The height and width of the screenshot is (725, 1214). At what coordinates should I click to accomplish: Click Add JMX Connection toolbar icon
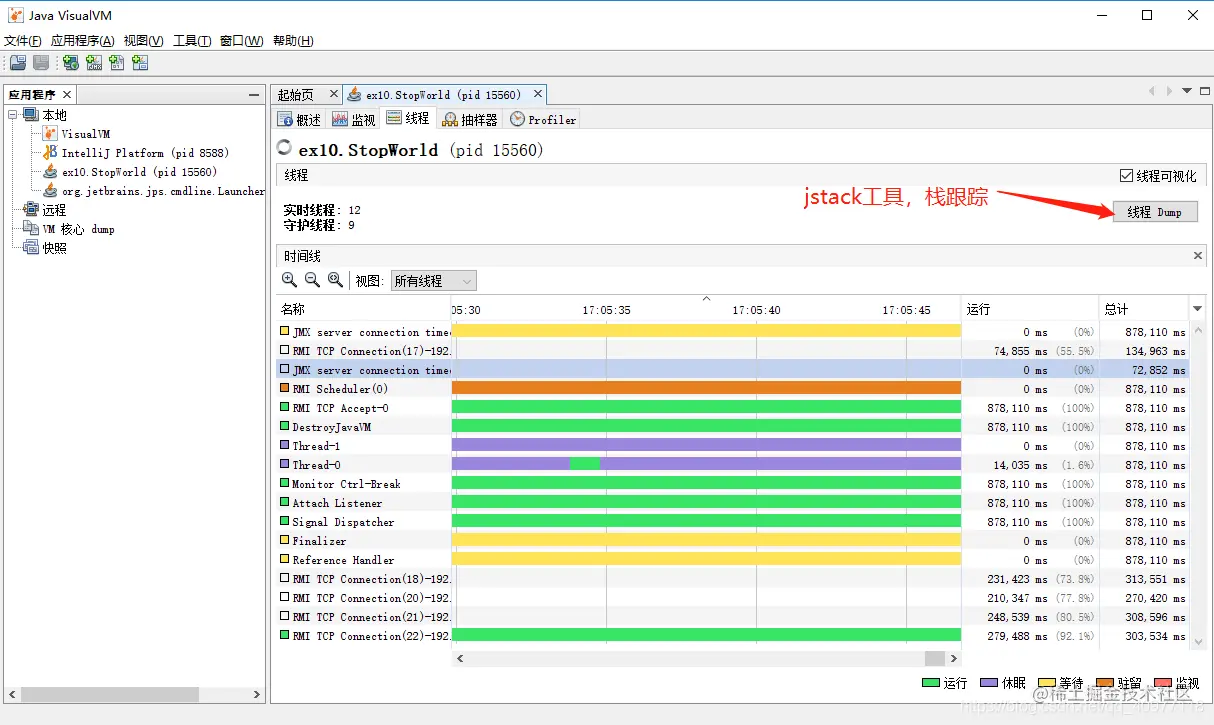coord(94,63)
